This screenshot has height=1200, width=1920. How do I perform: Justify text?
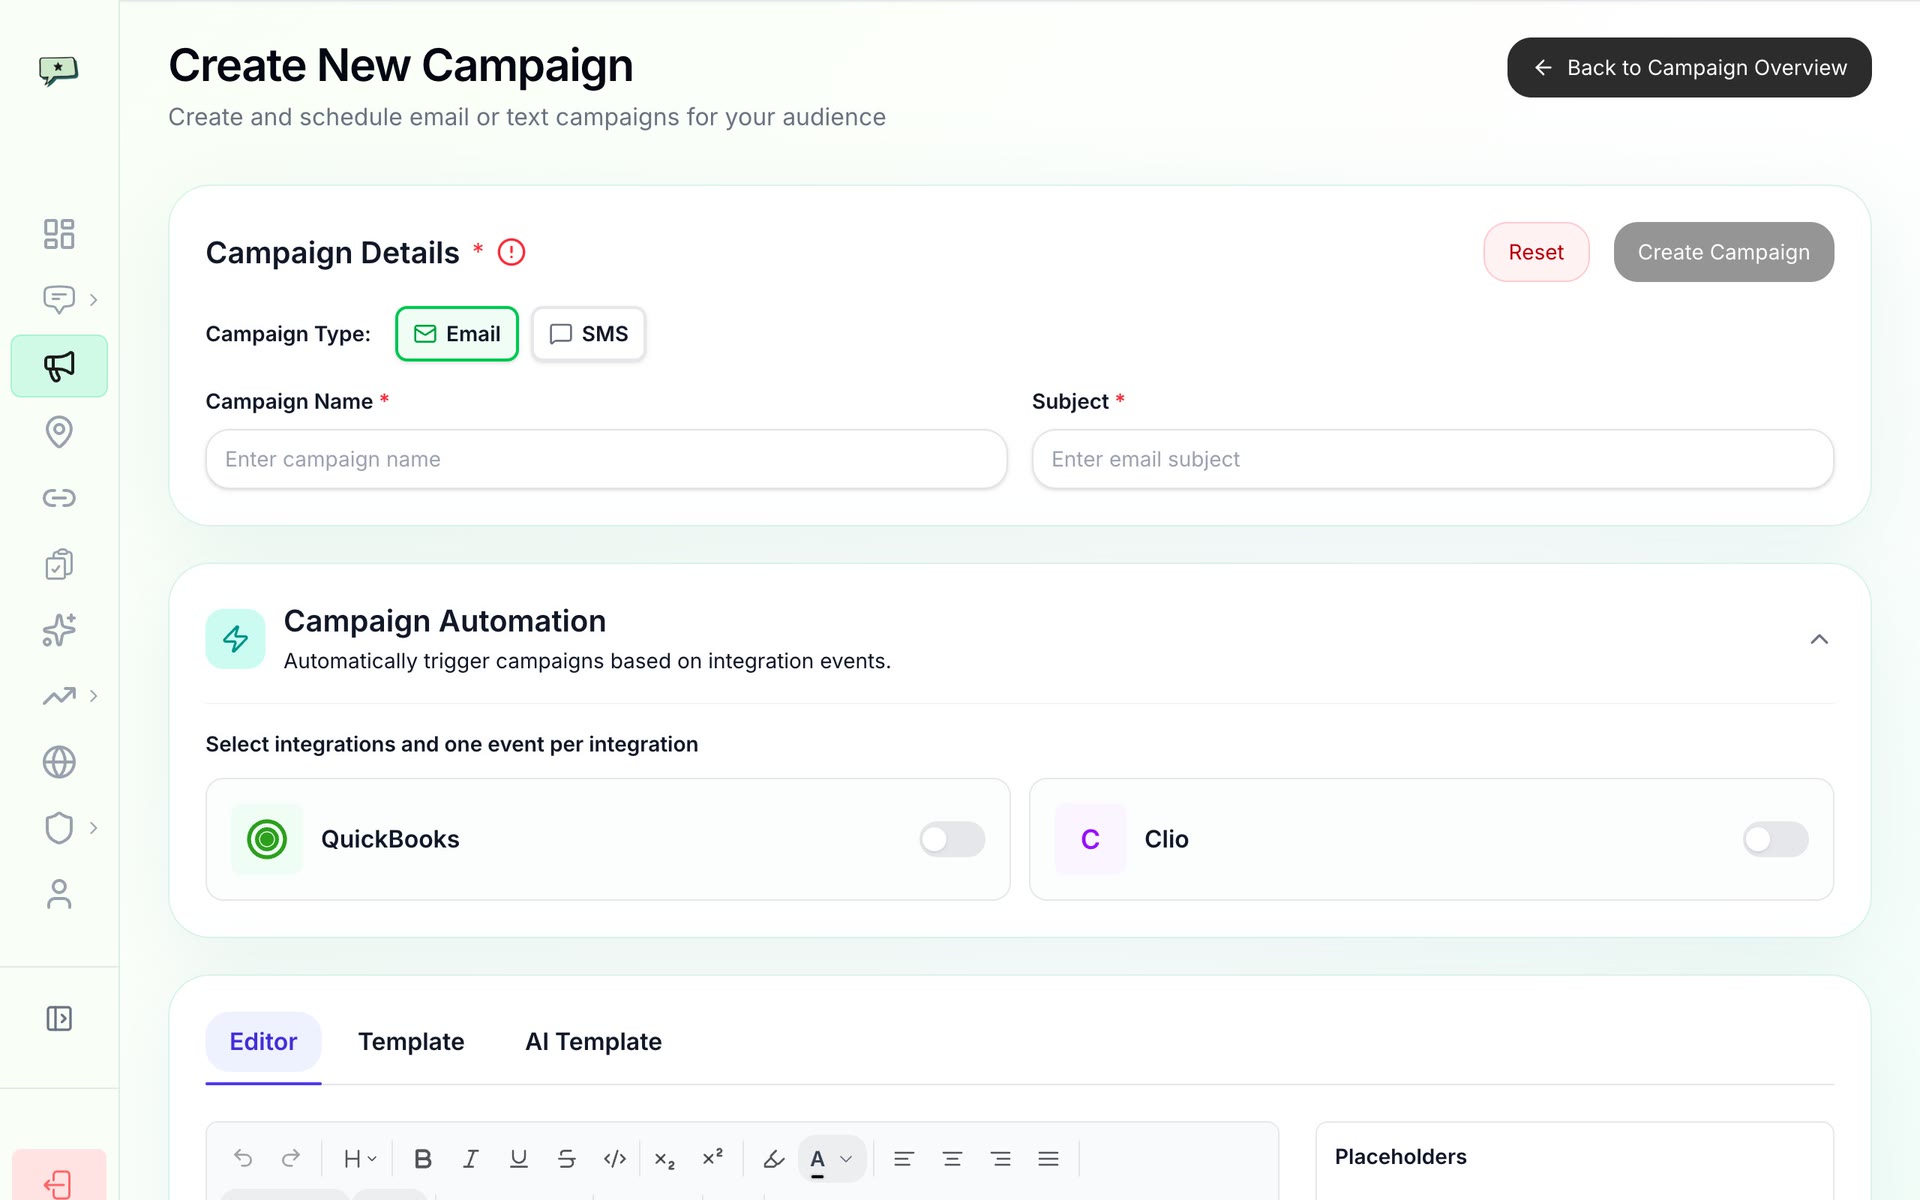pos(1048,1158)
